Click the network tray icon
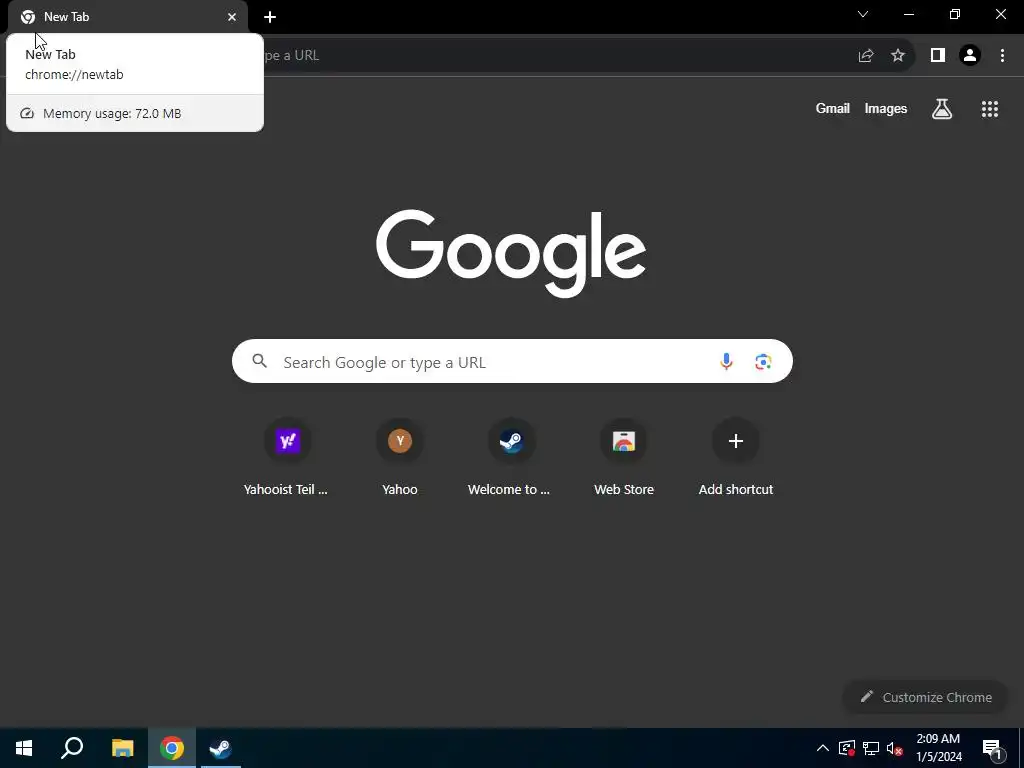This screenshot has width=1024, height=768. [x=871, y=748]
